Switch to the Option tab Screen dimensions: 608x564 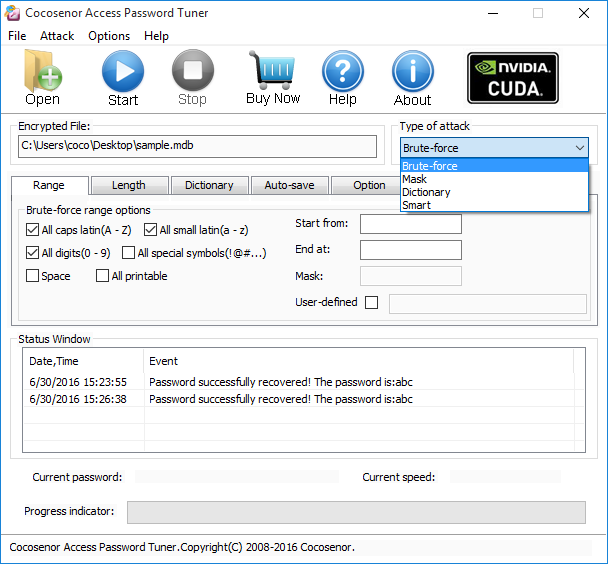click(x=366, y=185)
